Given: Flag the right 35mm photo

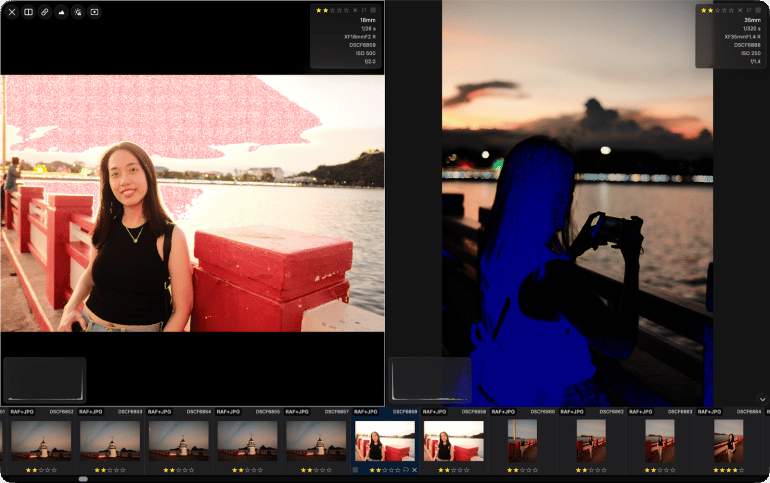Looking at the screenshot, I should point(748,10).
